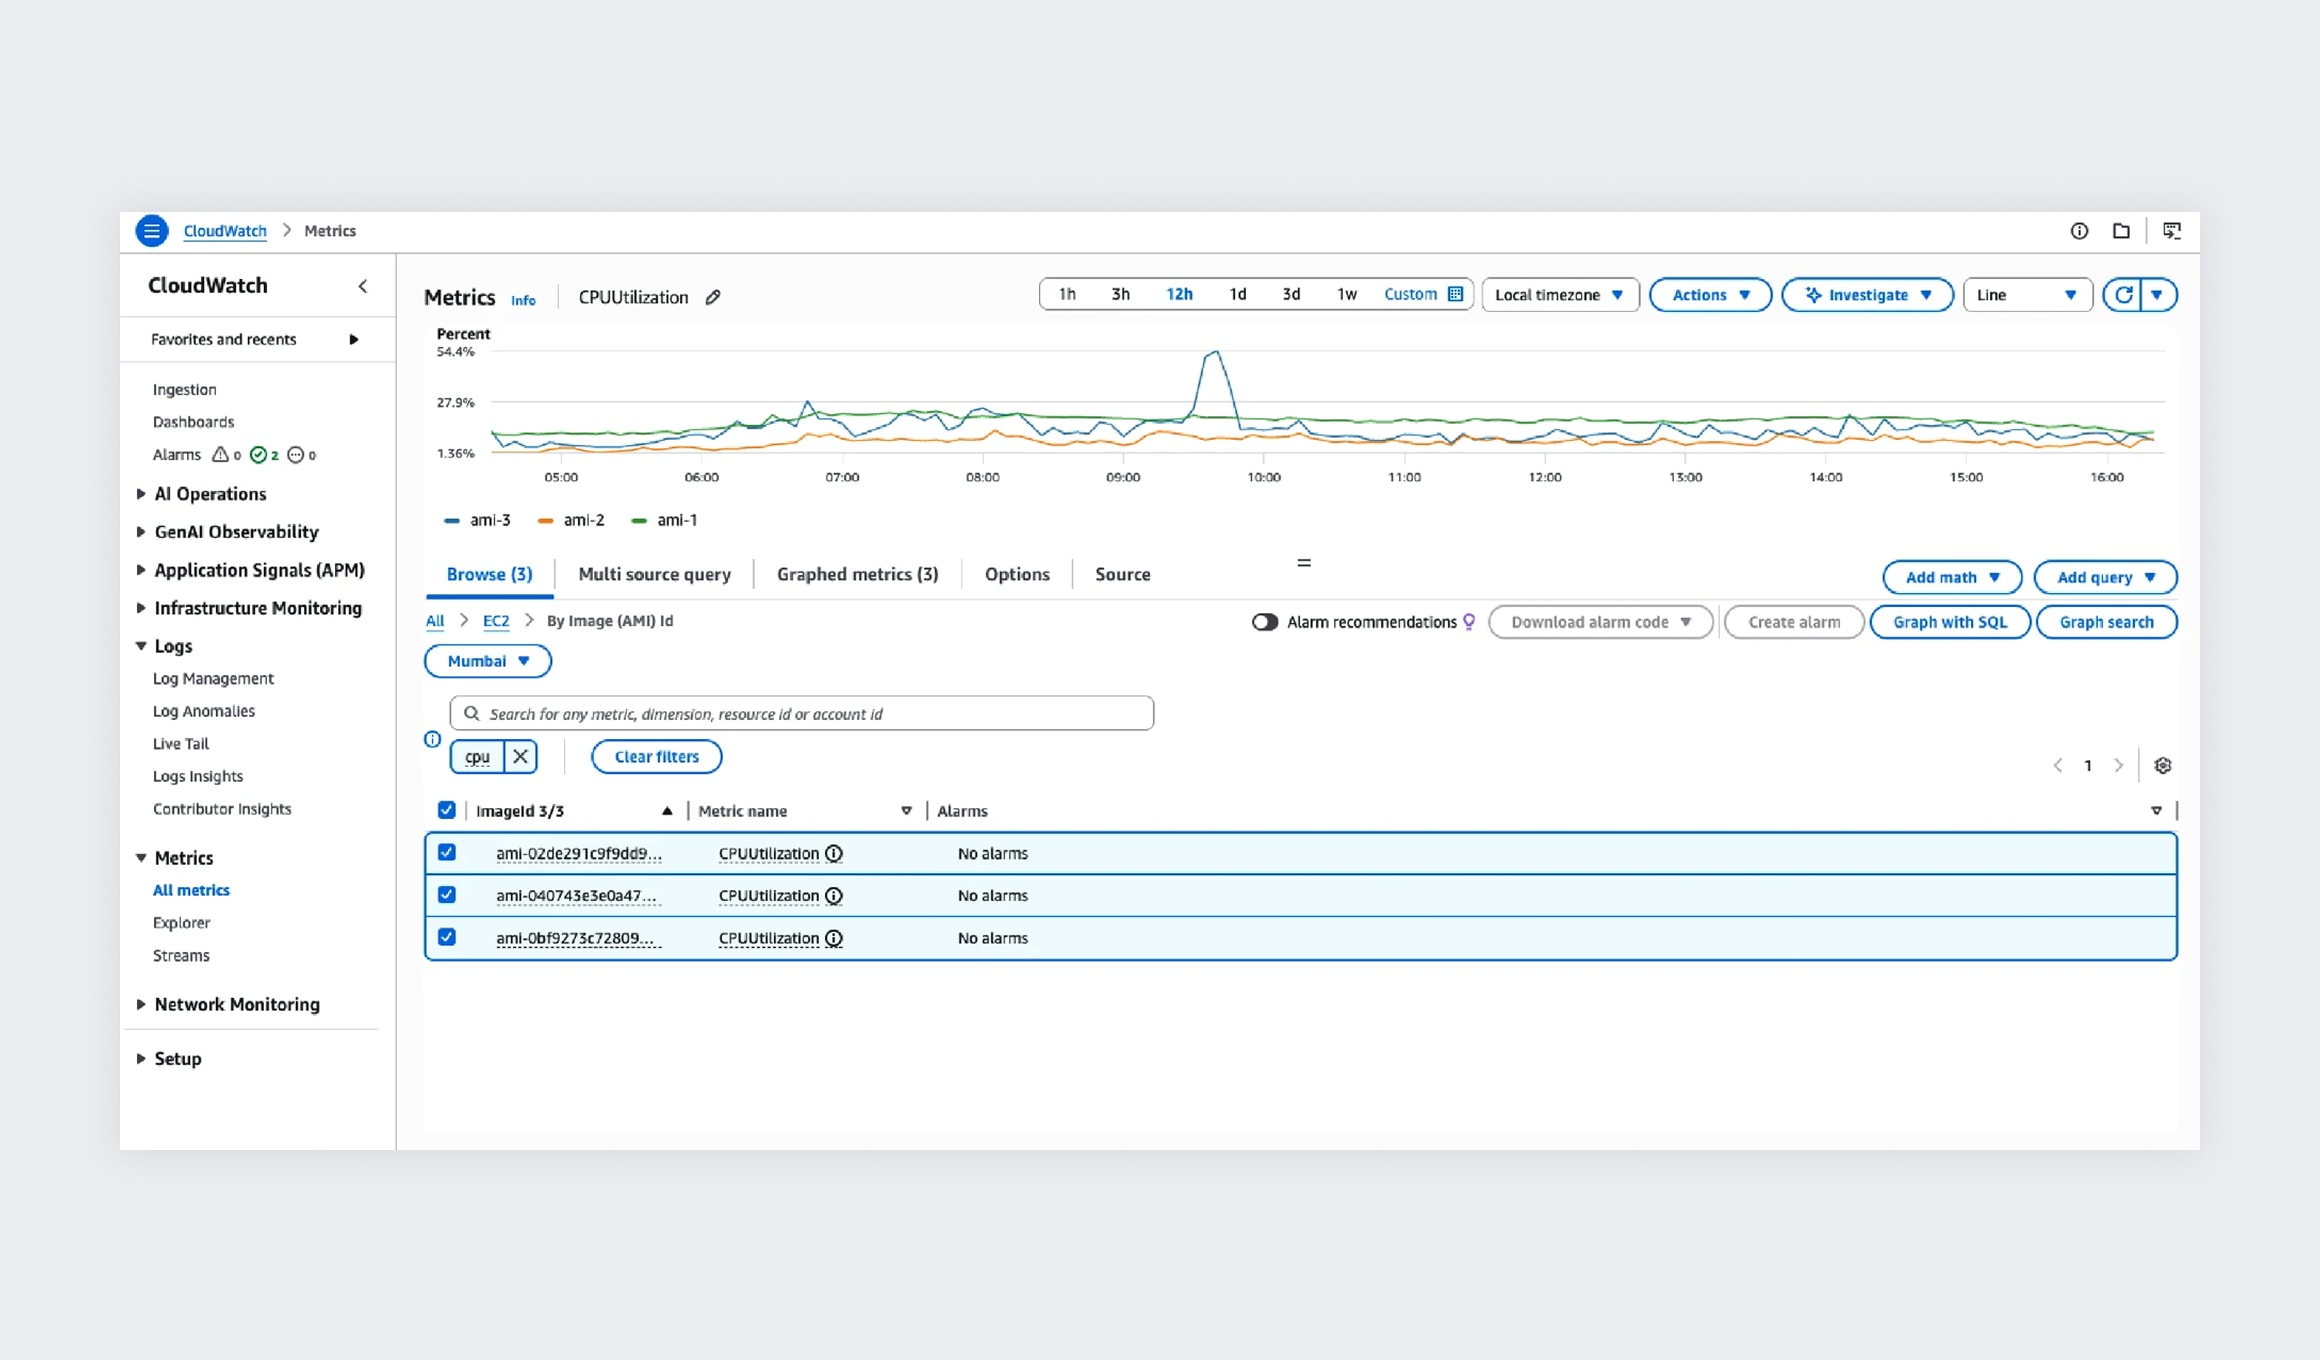
Task: Refresh the graph with the refresh icon
Action: (x=2123, y=295)
